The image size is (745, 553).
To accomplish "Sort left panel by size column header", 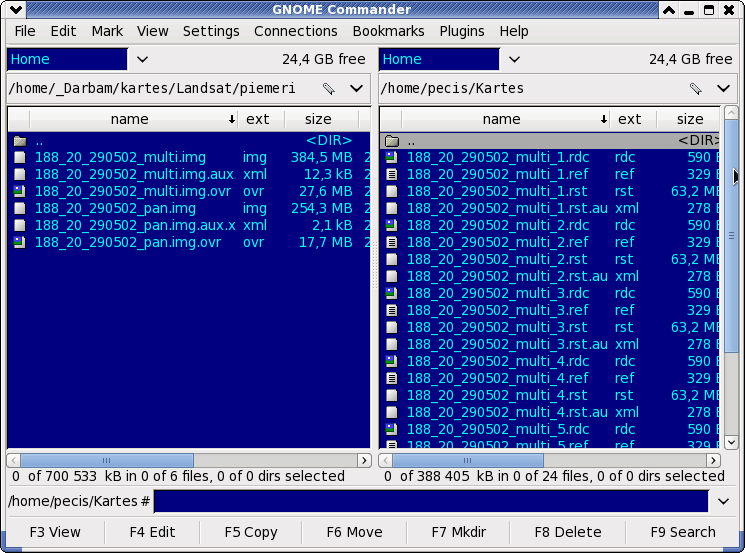I will [321, 119].
